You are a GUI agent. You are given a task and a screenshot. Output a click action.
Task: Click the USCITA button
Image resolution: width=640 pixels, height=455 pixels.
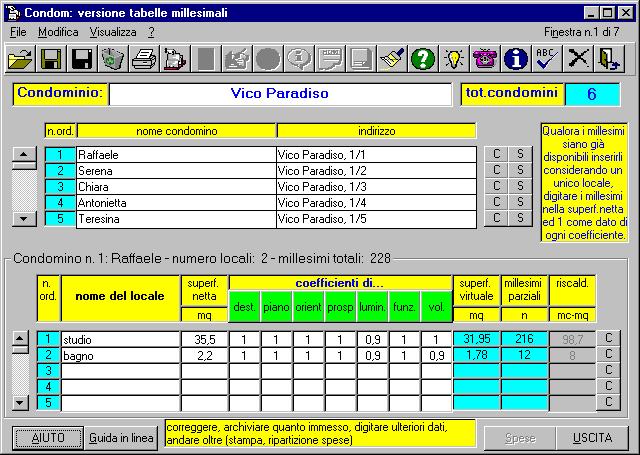(x=592, y=438)
